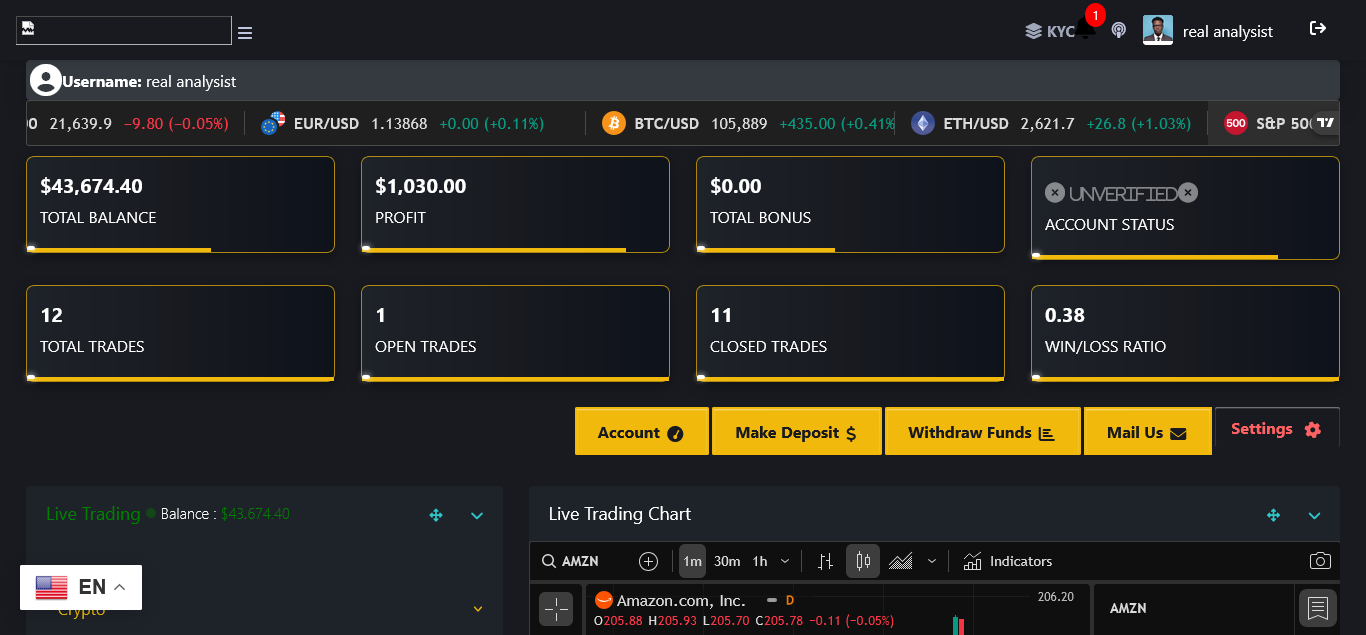Click the site logo in header

[124, 29]
